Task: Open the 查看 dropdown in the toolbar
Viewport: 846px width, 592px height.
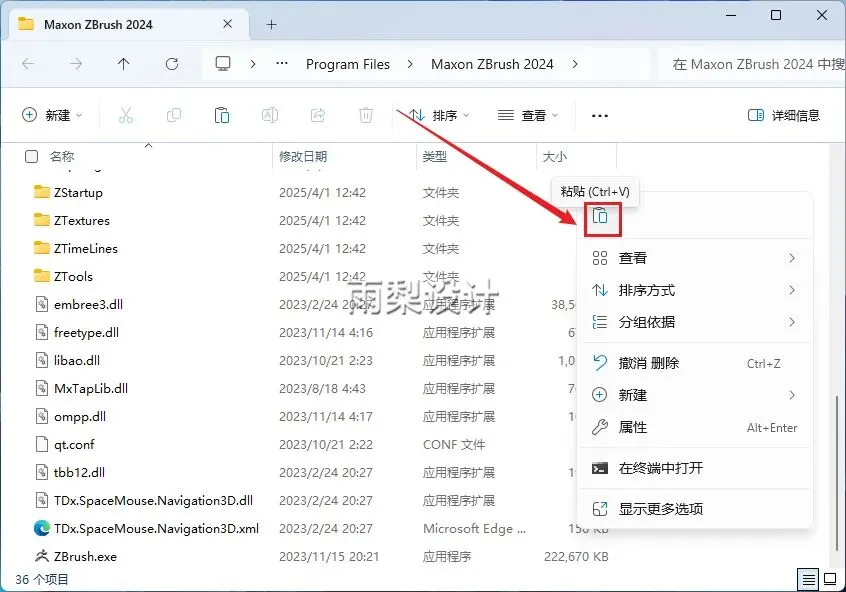Action: (x=528, y=115)
